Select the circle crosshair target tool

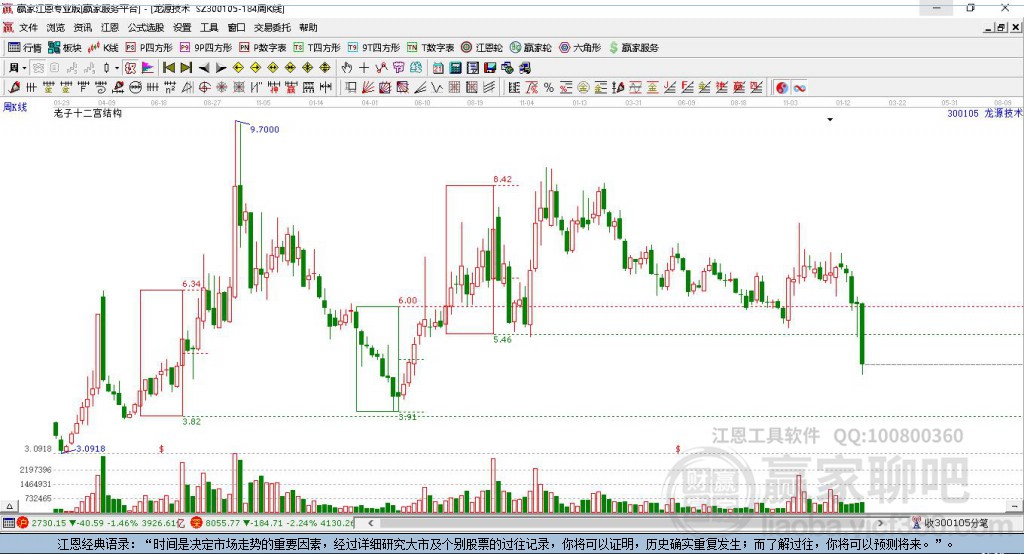pyautogui.click(x=204, y=88)
